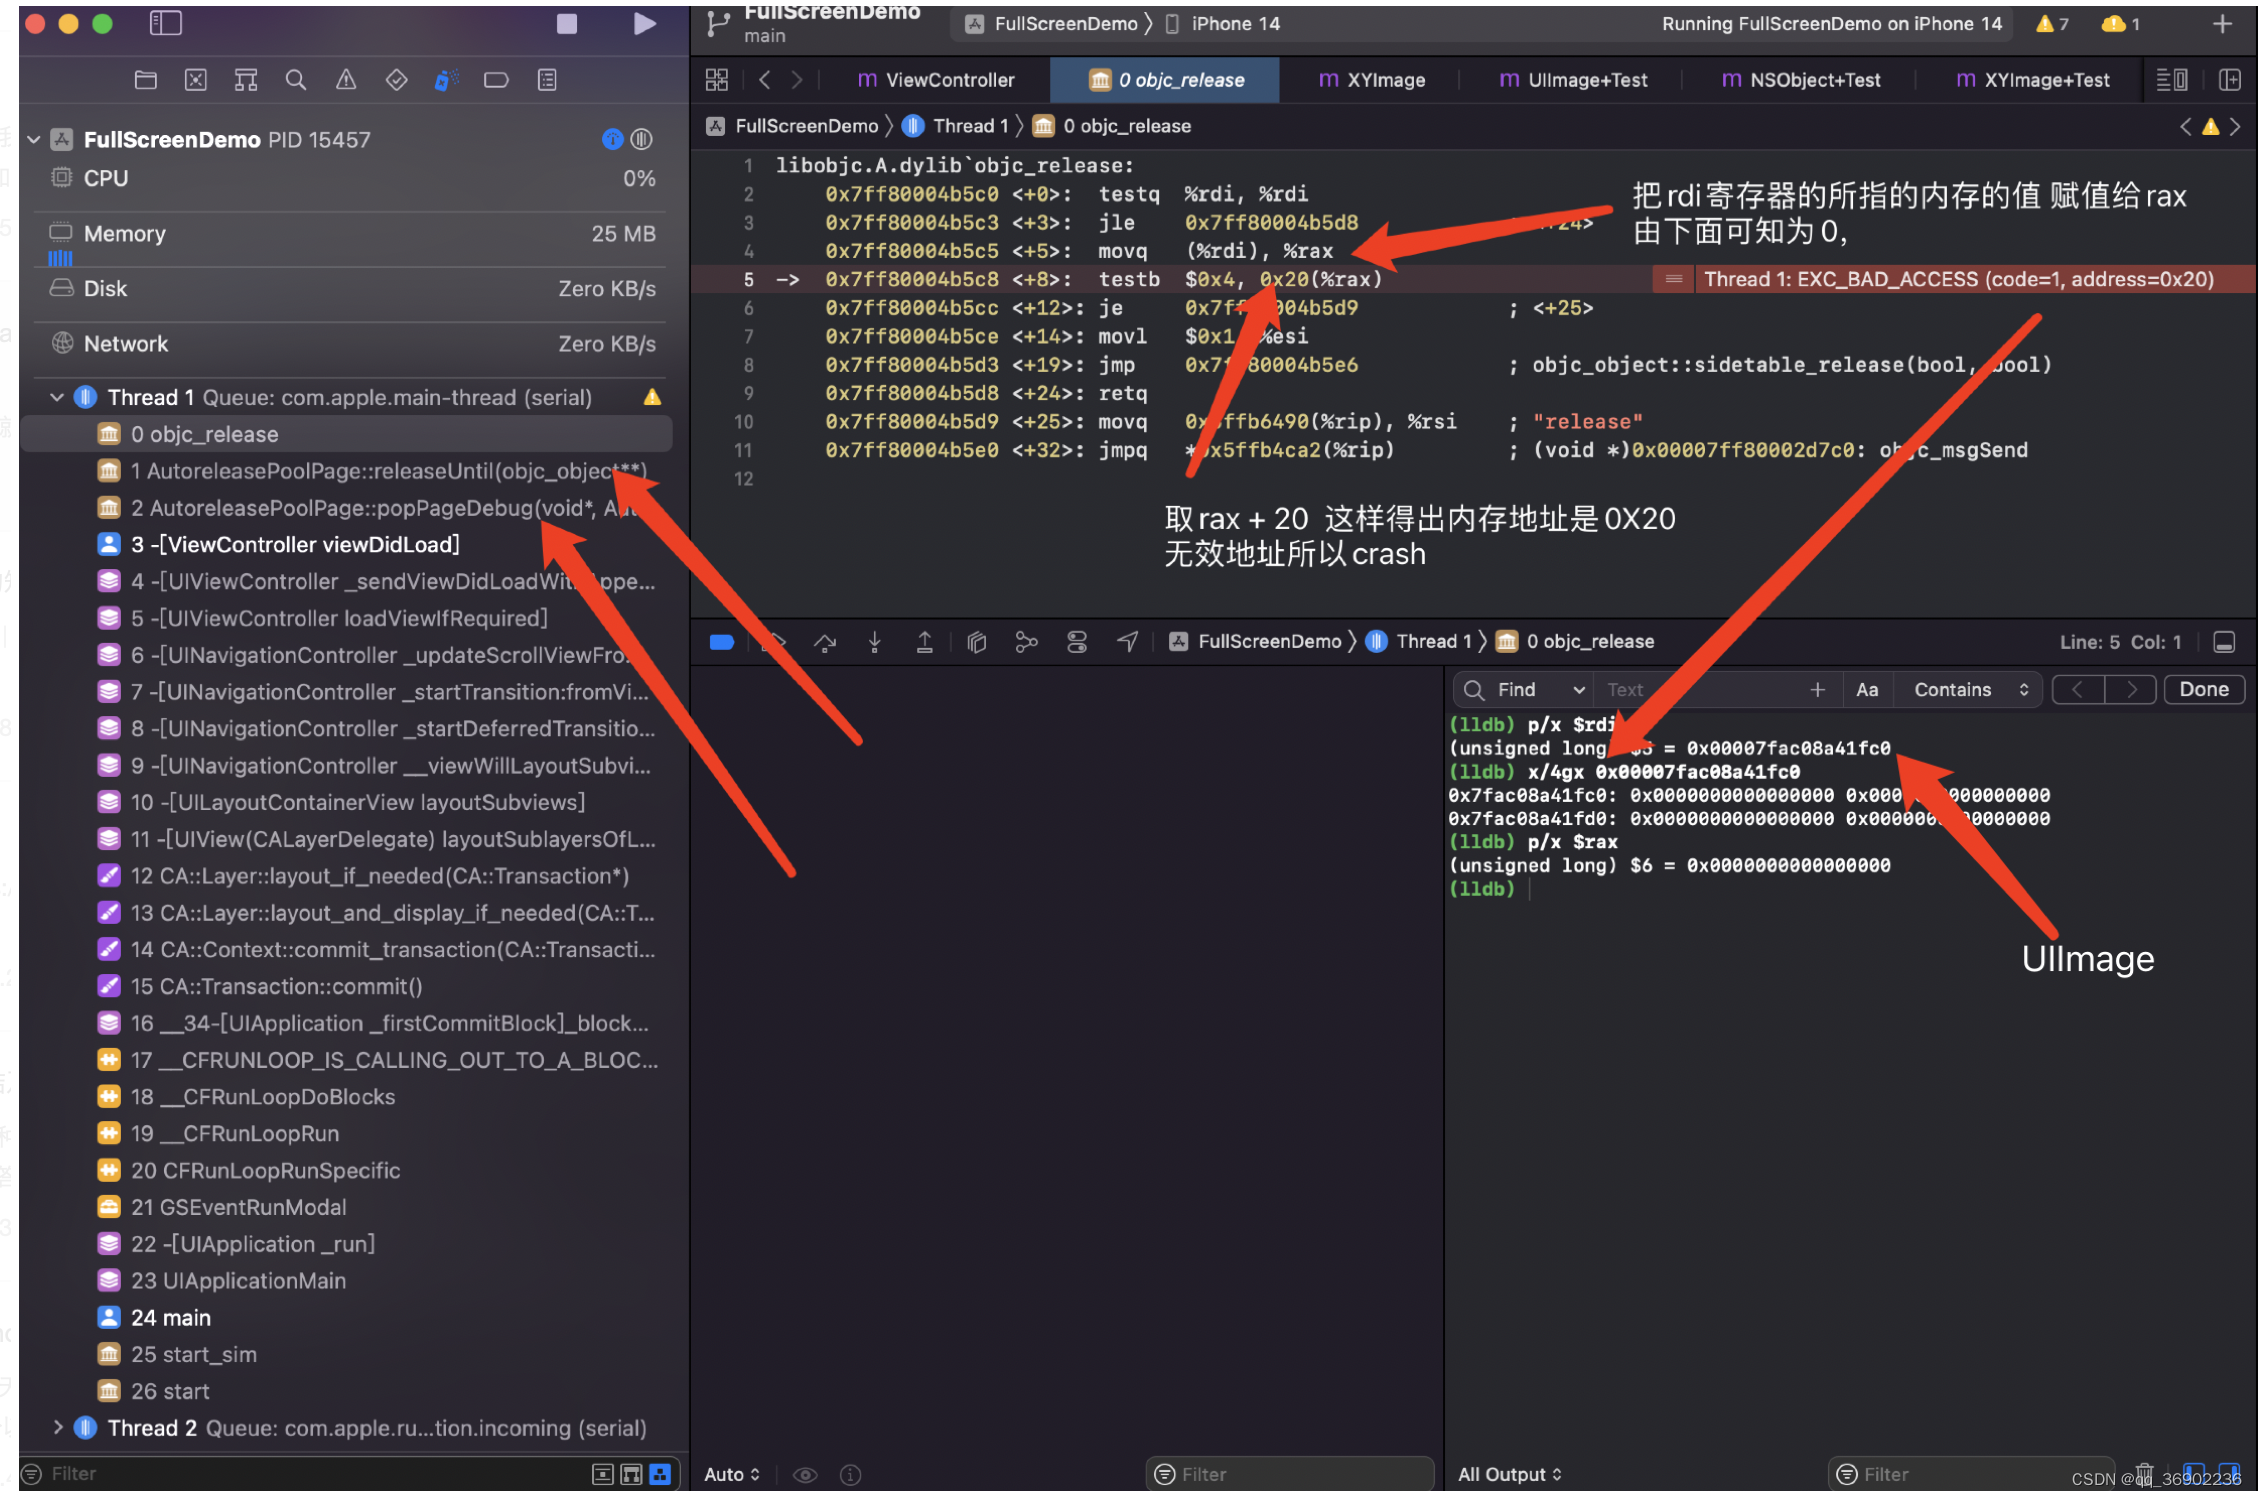Click the Step Out debug button
Viewport: 2258px width, 1498px height.
925,642
